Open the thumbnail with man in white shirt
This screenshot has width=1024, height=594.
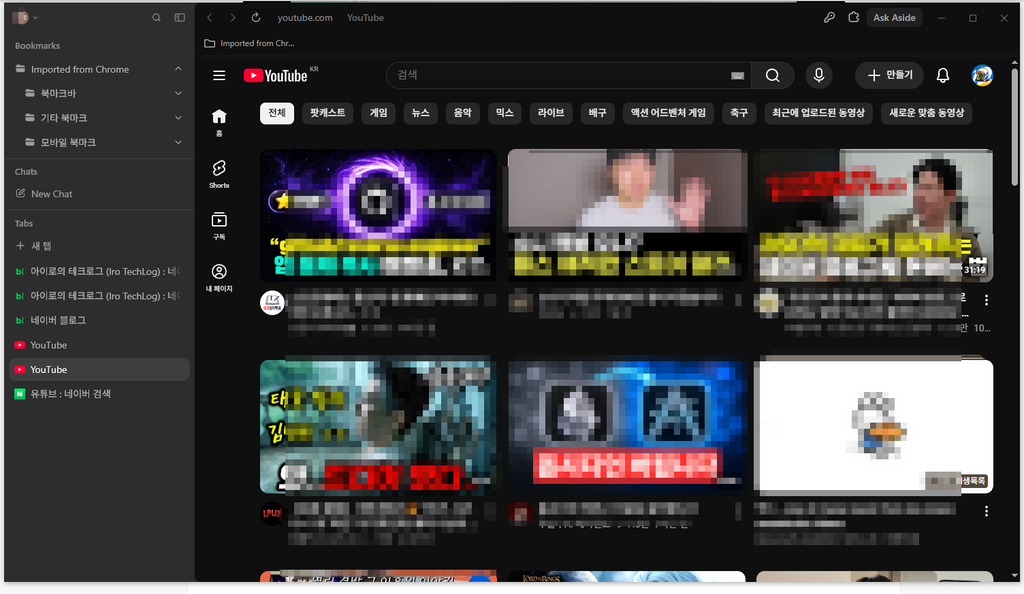click(627, 215)
